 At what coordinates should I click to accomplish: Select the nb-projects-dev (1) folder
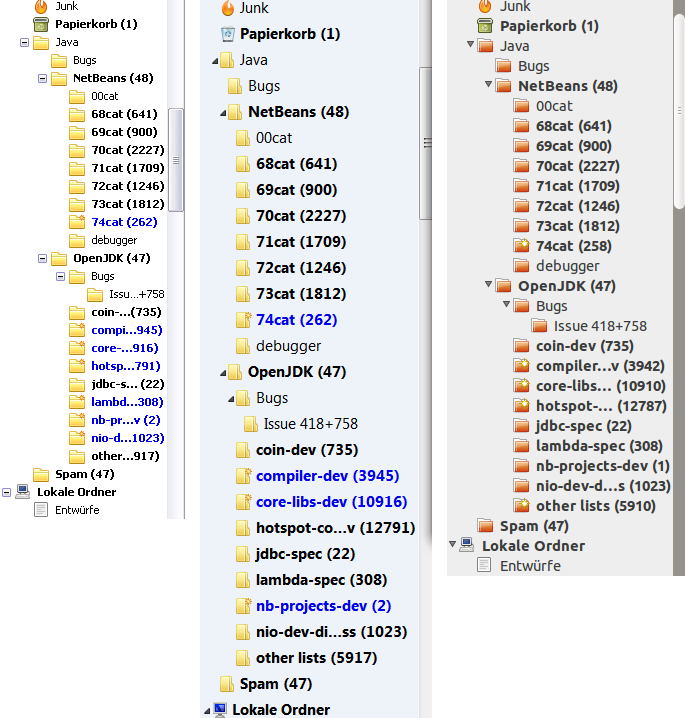(603, 466)
